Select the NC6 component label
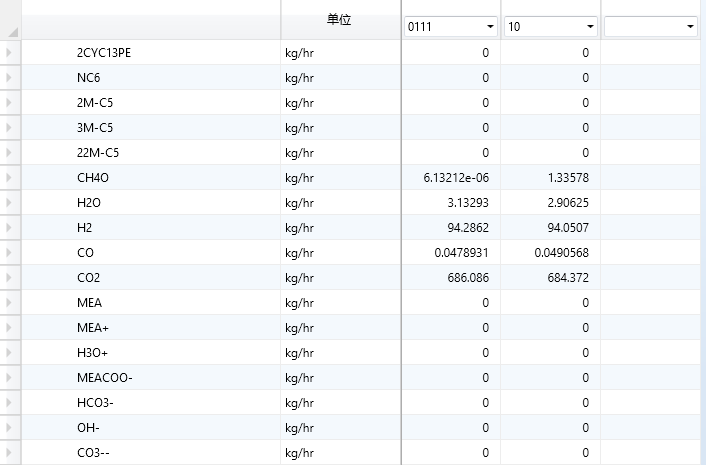 coord(86,78)
